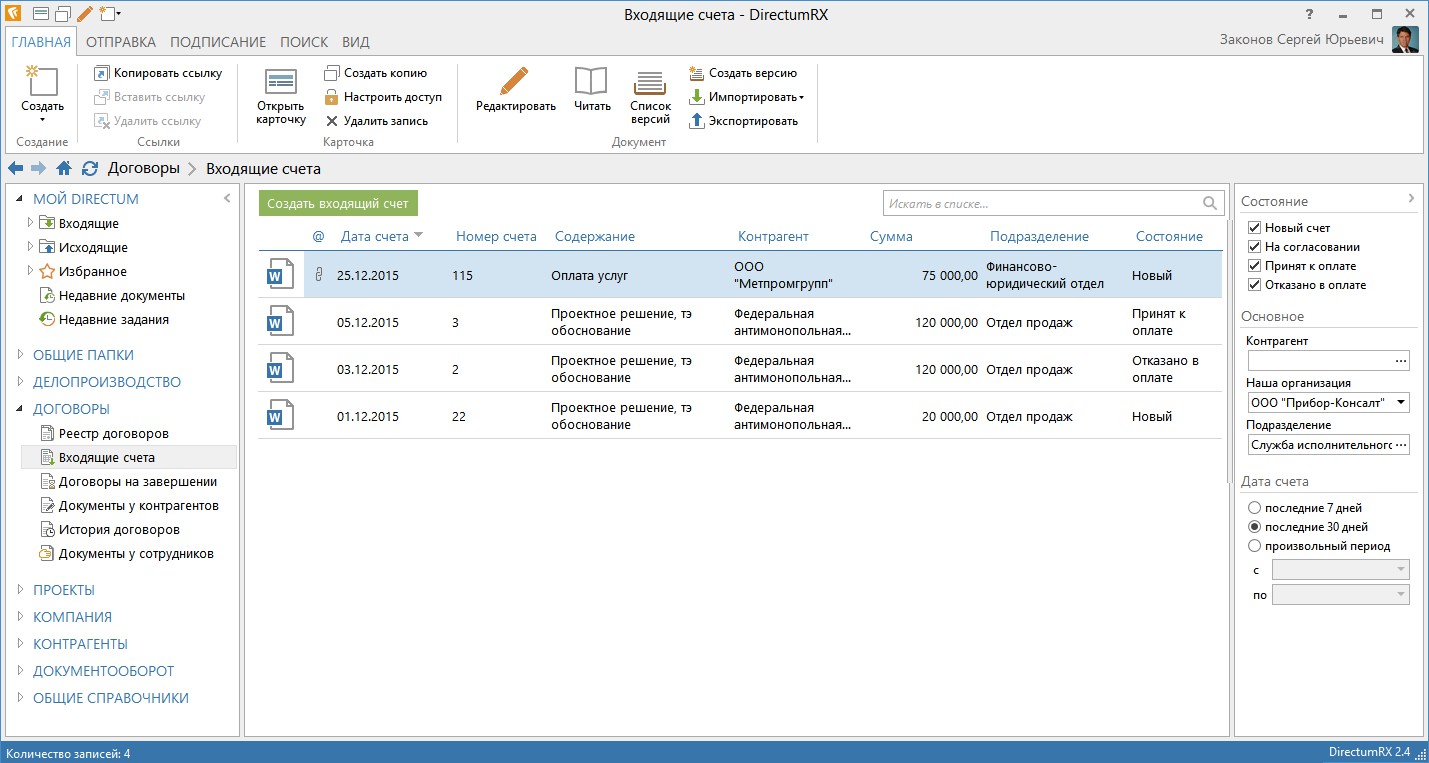This screenshot has width=1429, height=763.
Task: Open Реестр договоров in the sidebar
Action: coord(114,433)
